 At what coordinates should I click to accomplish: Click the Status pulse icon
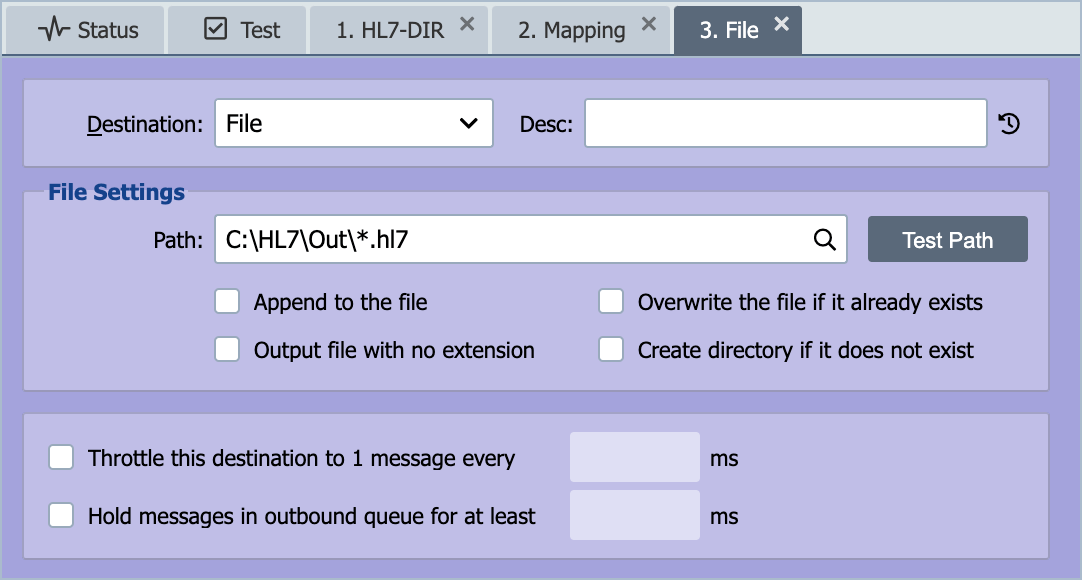click(54, 30)
